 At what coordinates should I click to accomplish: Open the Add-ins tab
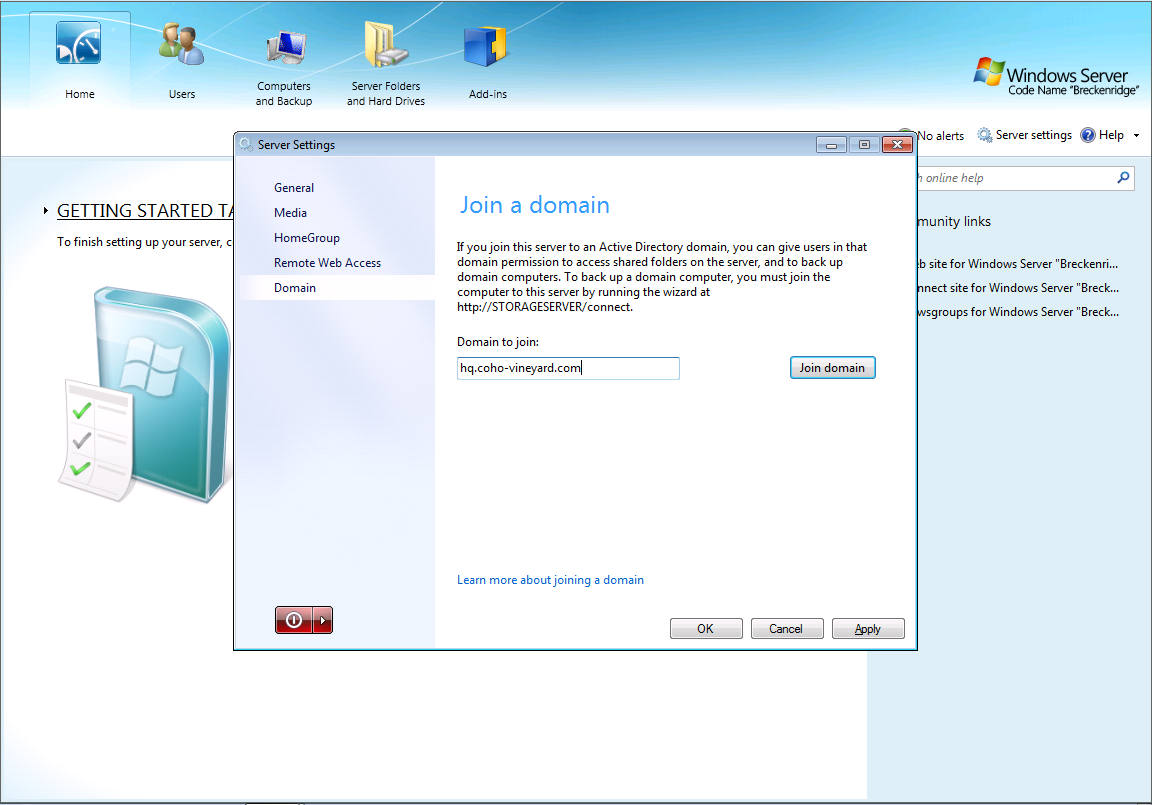tap(487, 63)
